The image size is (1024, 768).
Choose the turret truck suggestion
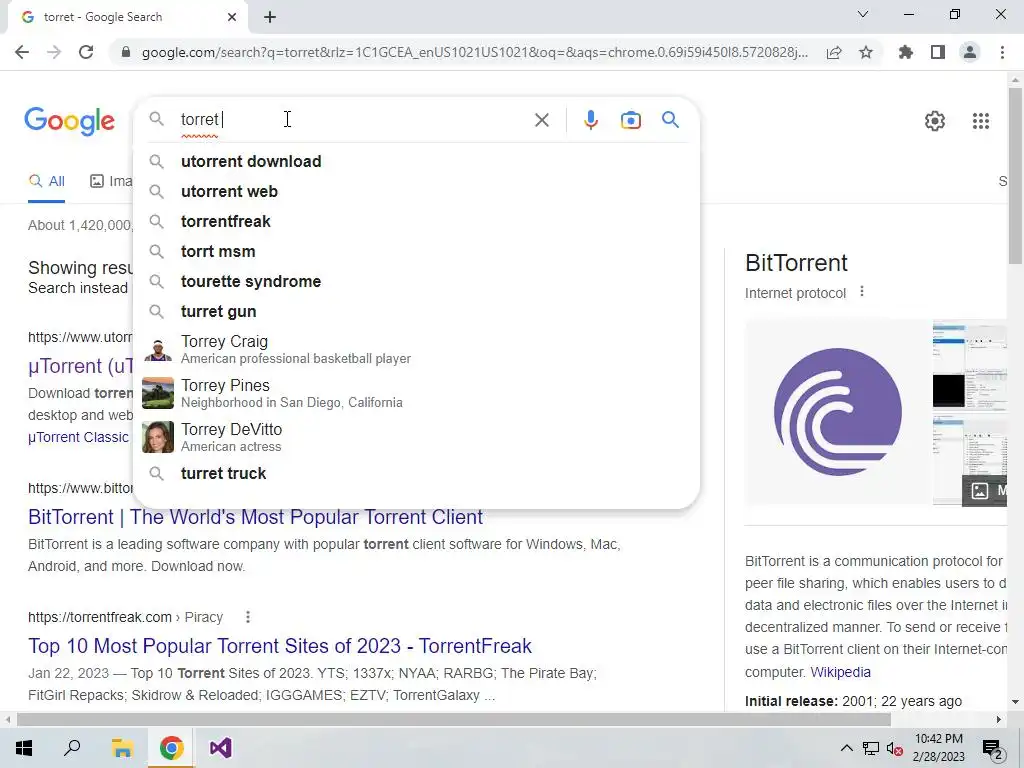tap(416, 473)
